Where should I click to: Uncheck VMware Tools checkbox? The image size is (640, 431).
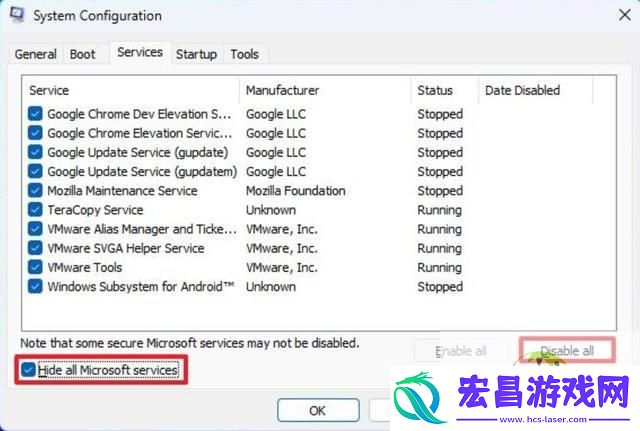[35, 267]
